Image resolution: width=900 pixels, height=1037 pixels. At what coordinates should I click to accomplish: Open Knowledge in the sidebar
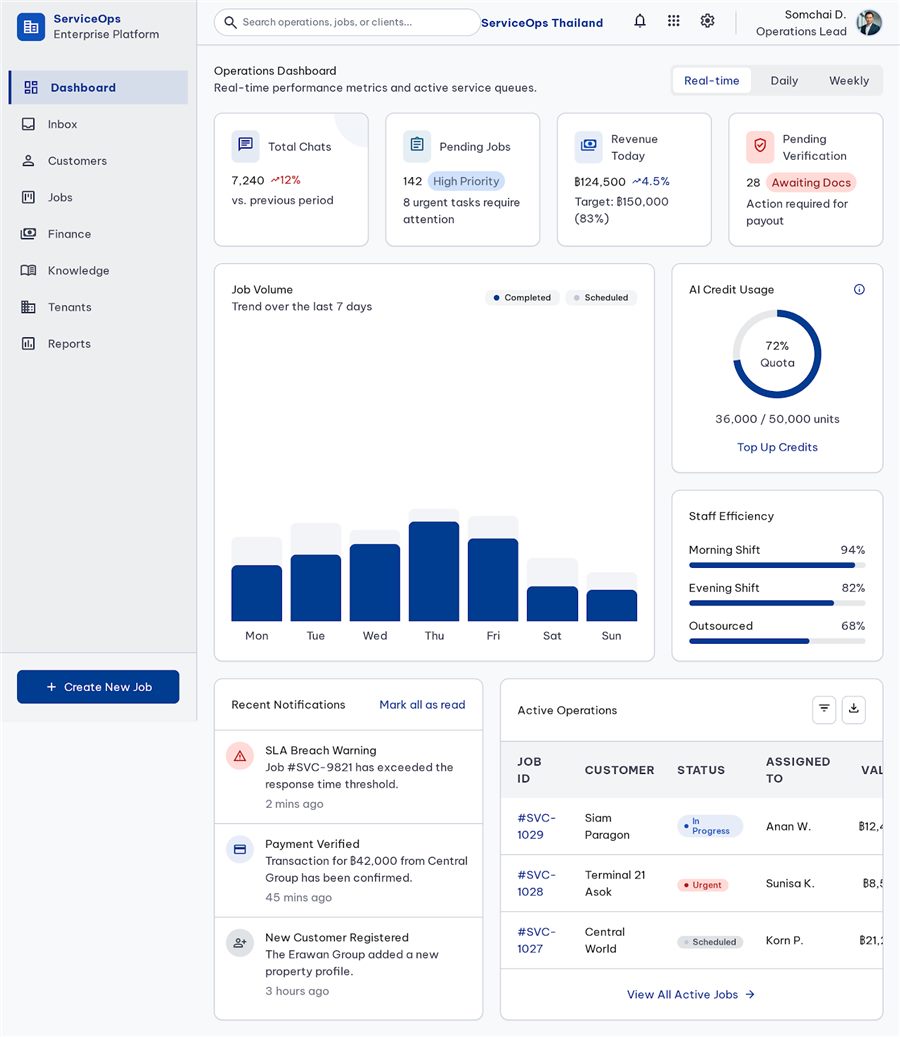[99, 270]
